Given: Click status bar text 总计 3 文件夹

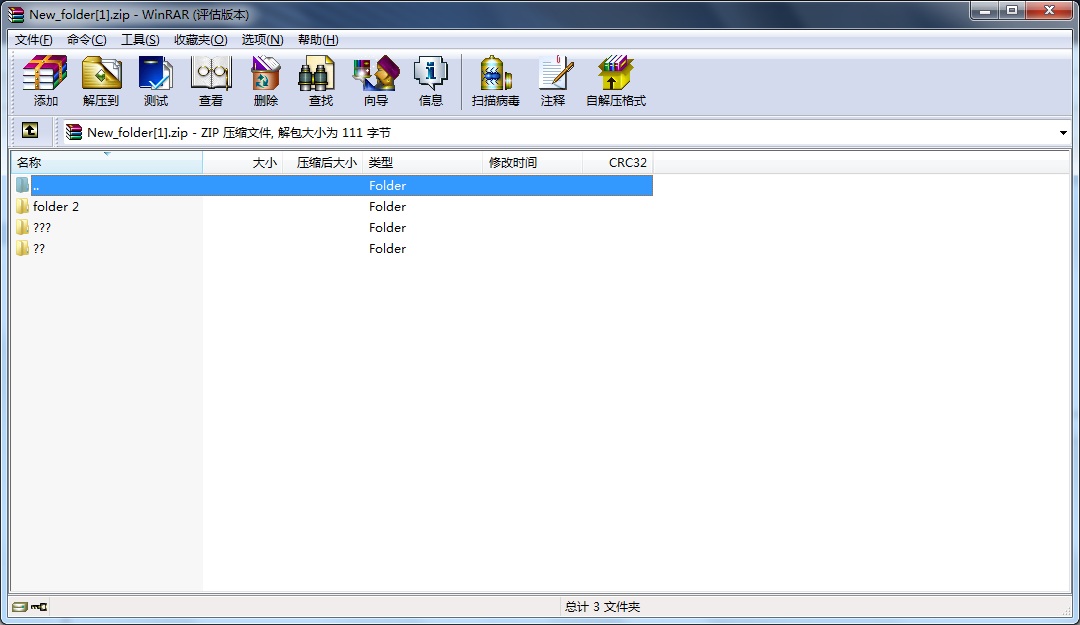Looking at the screenshot, I should point(602,607).
